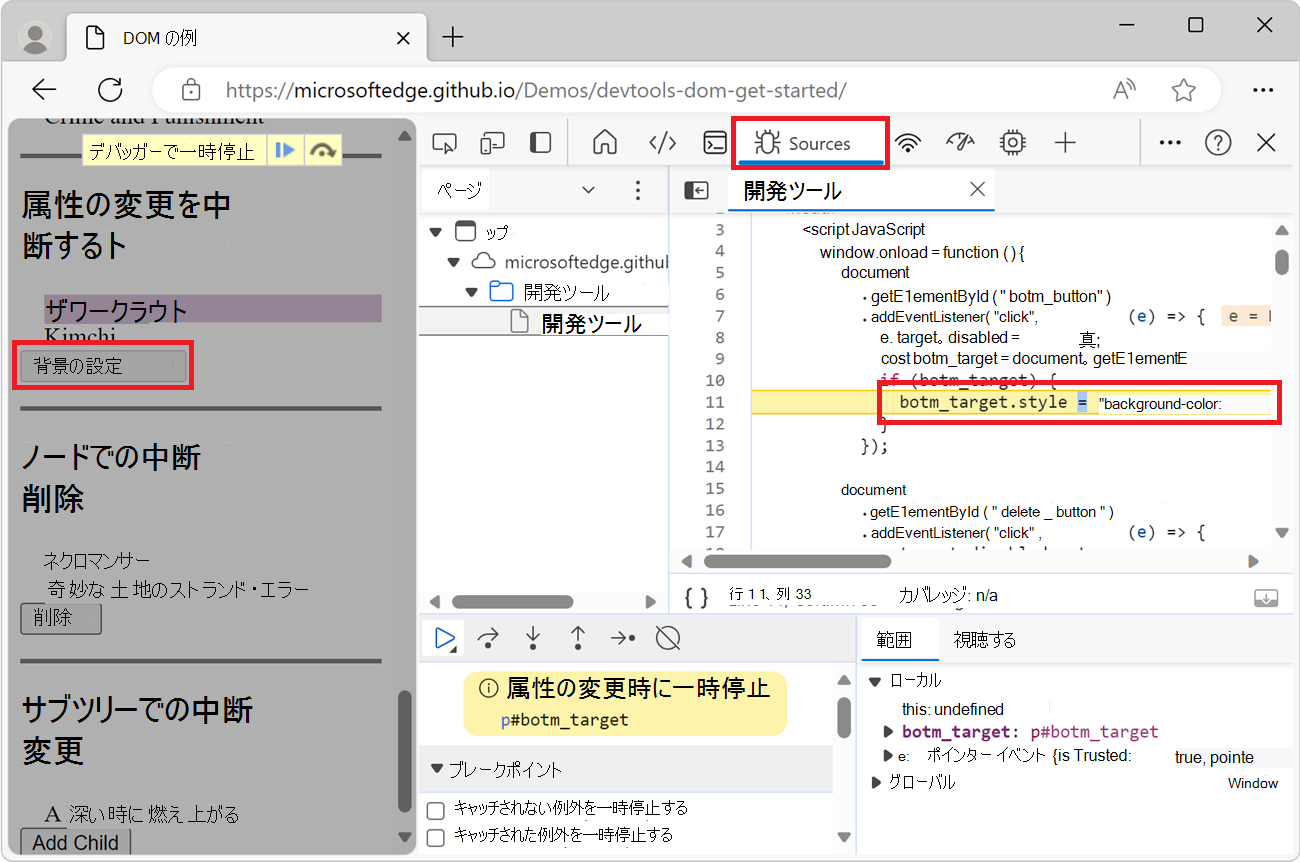This screenshot has width=1300, height=862.
Task: Add page to favorites star
Action: pyautogui.click(x=1184, y=90)
